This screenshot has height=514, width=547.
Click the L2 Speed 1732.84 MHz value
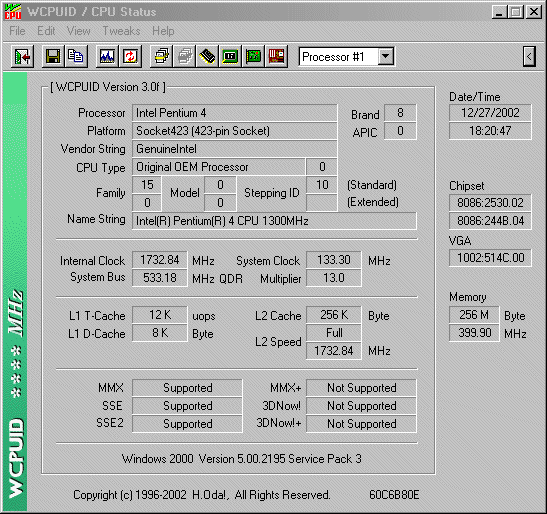click(x=334, y=351)
